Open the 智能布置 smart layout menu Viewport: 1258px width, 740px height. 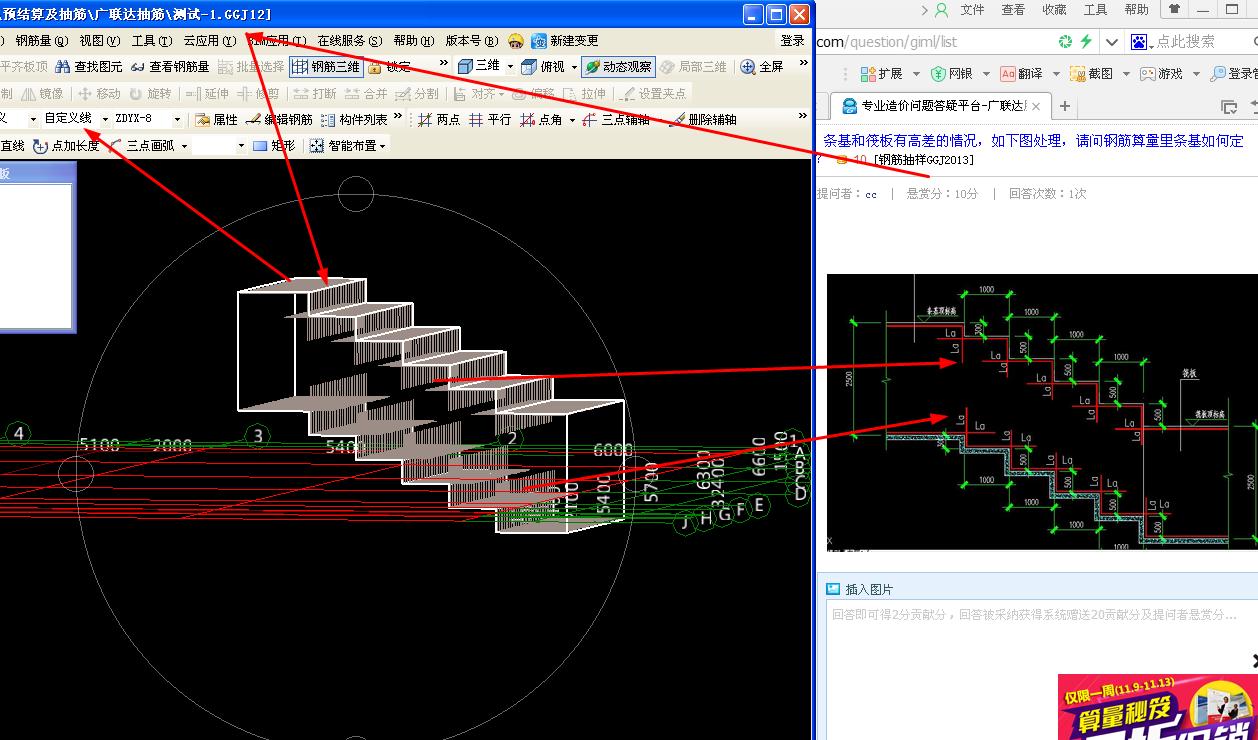pos(347,145)
